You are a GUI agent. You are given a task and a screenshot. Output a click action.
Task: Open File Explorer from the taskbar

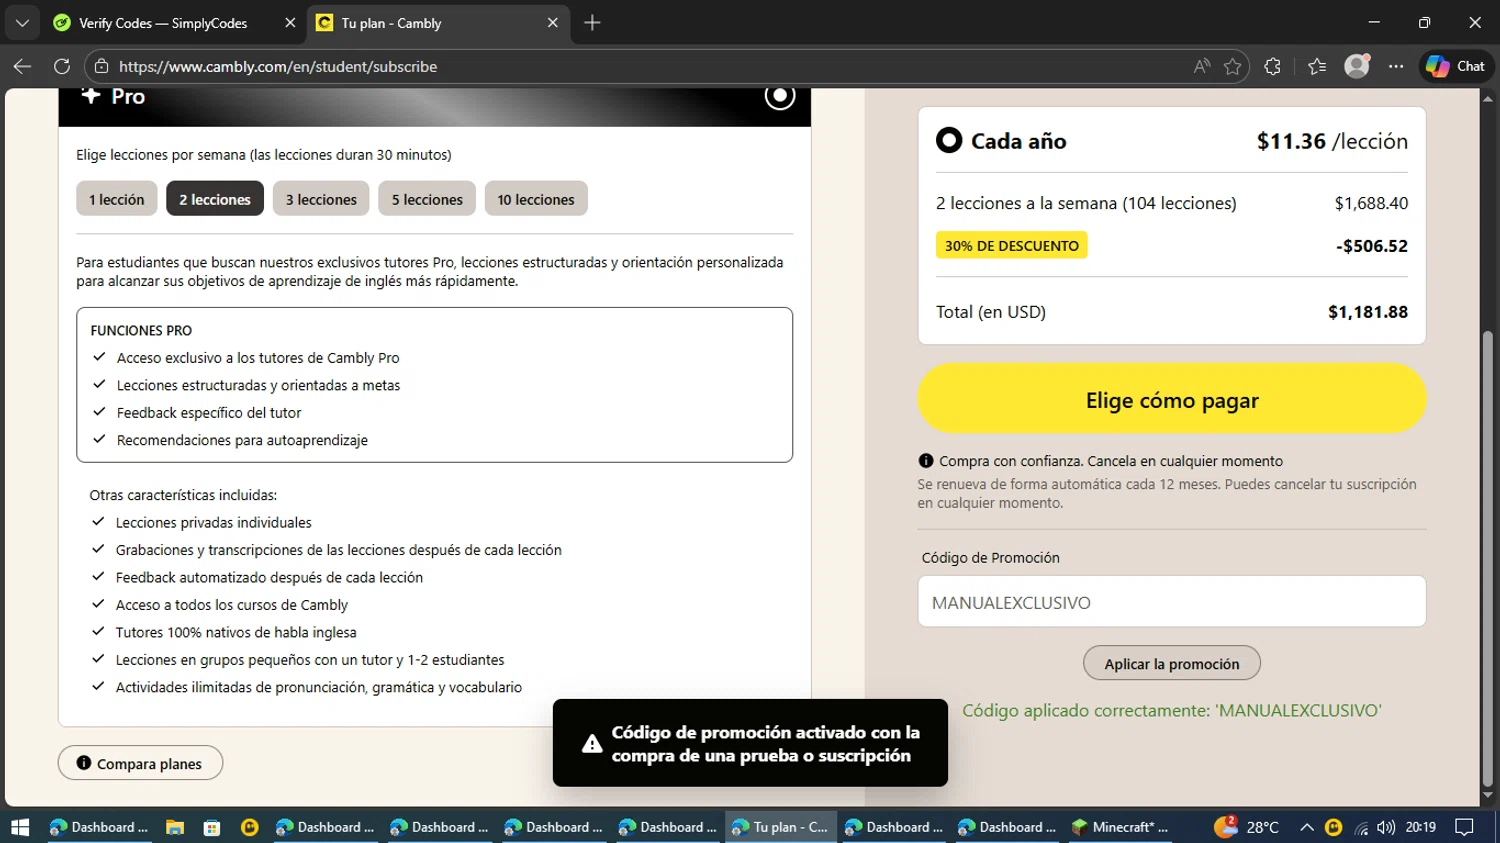(x=175, y=827)
